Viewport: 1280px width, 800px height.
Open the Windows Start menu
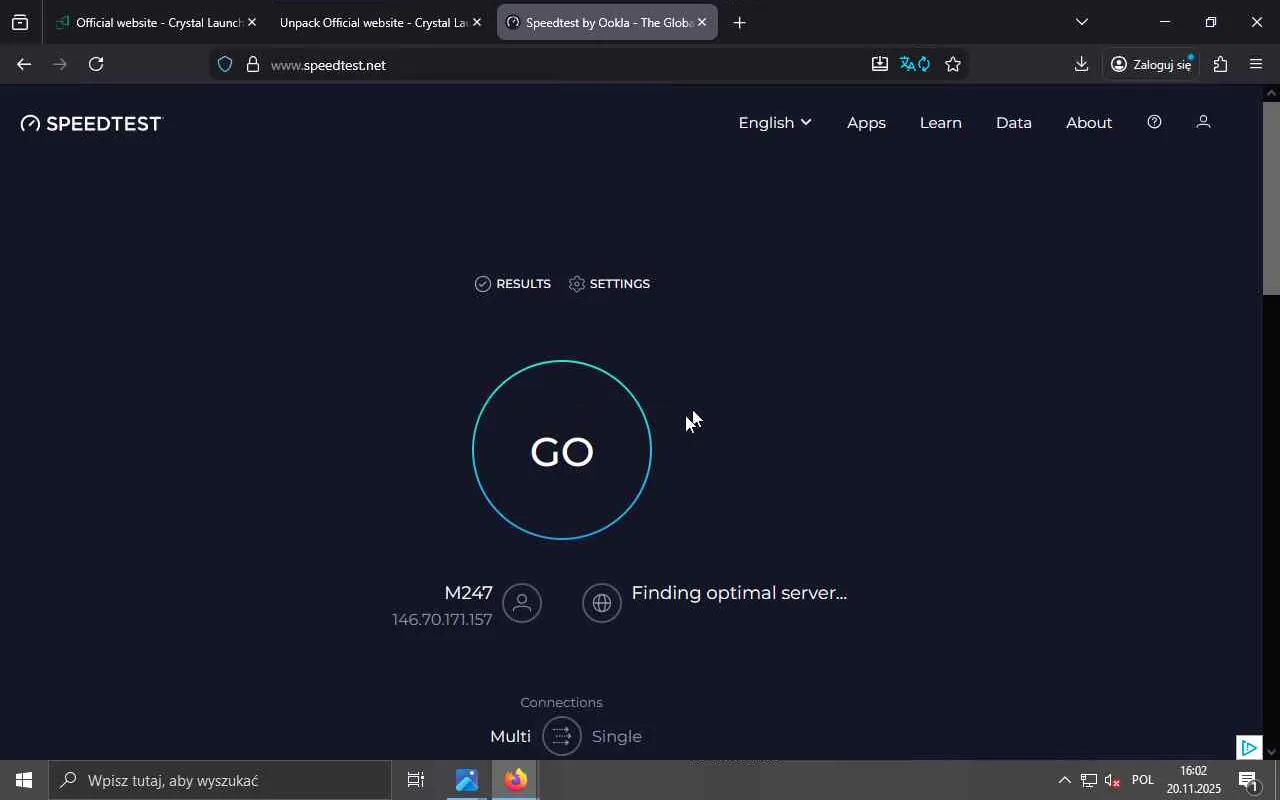tap(24, 780)
